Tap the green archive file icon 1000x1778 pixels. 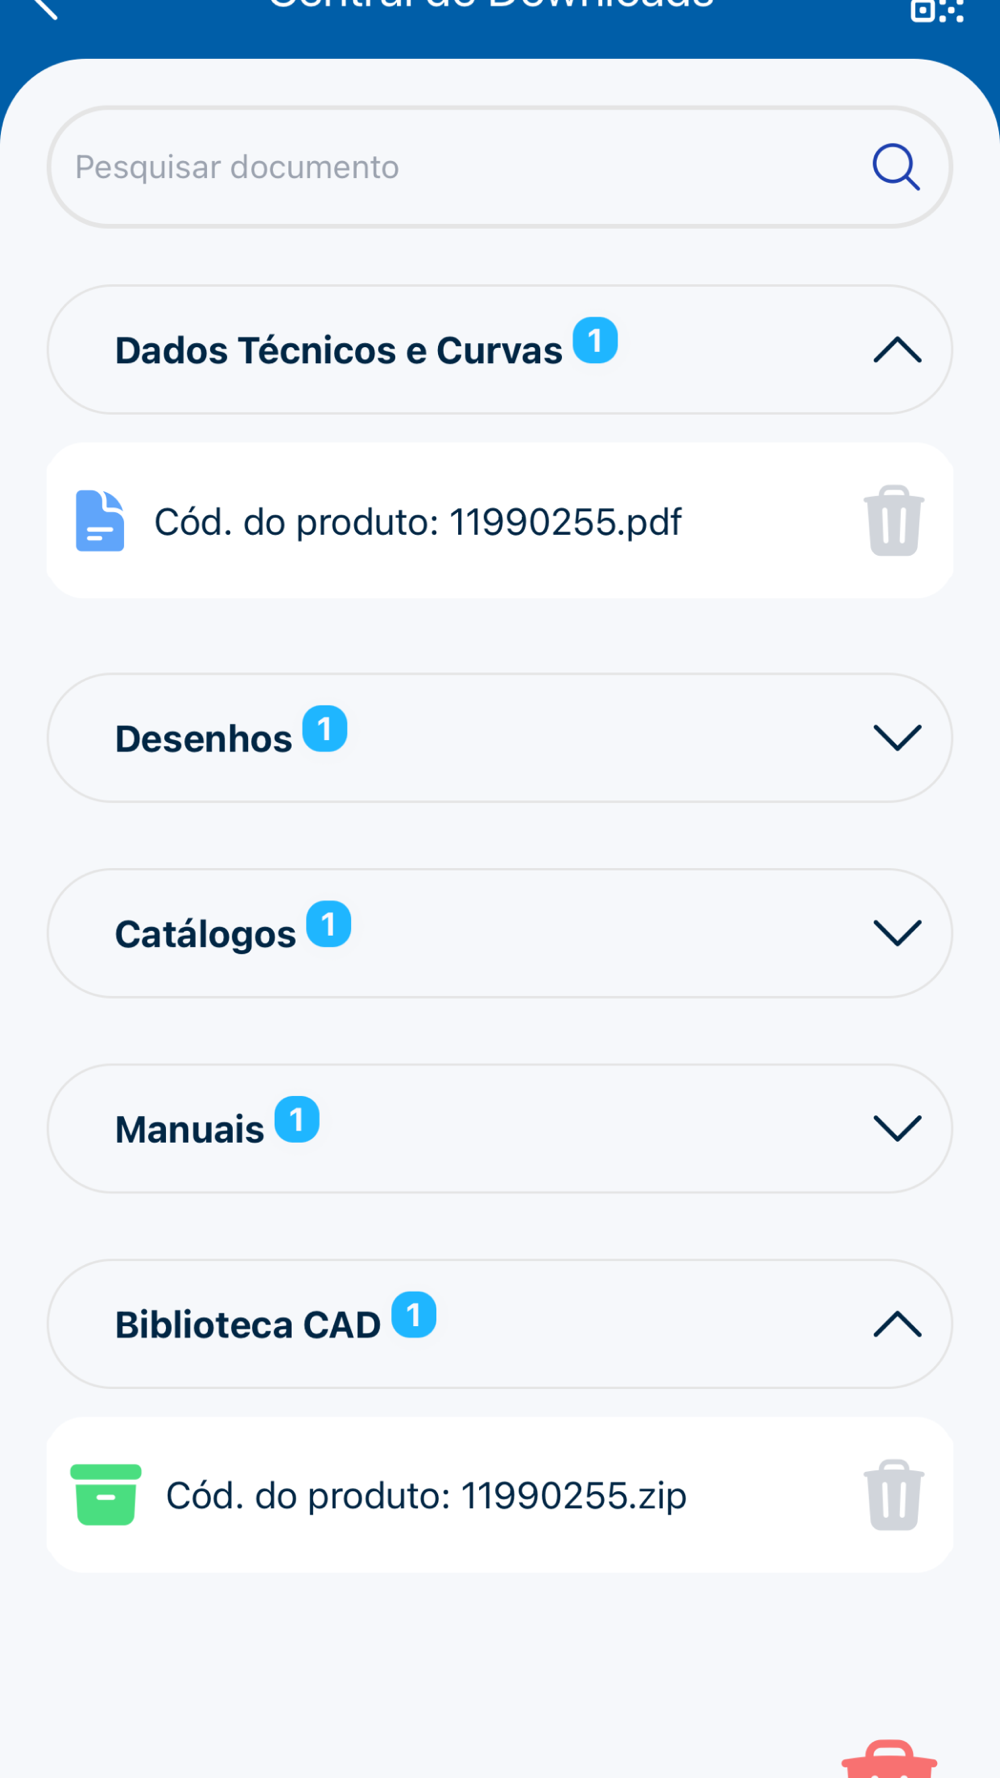105,1495
